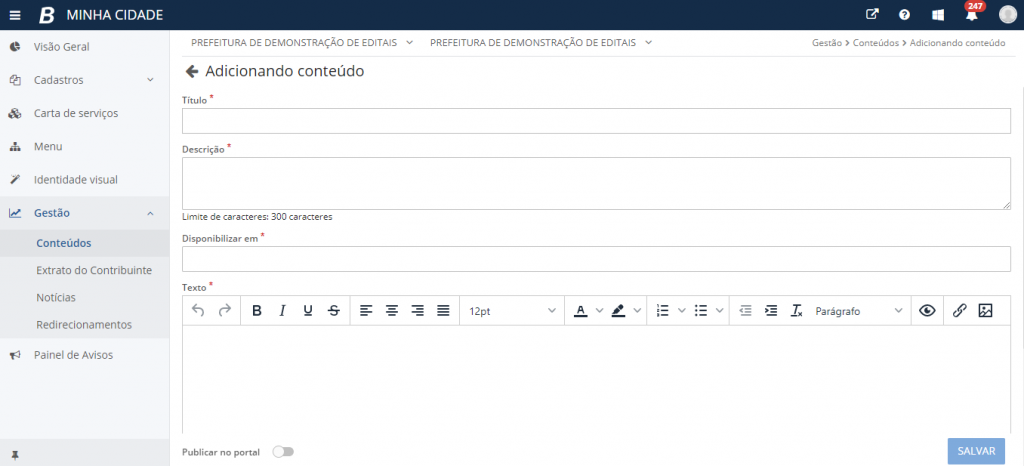Open highlight color dropdown arrow
Viewport: 1024px width, 466px height.
tap(637, 311)
